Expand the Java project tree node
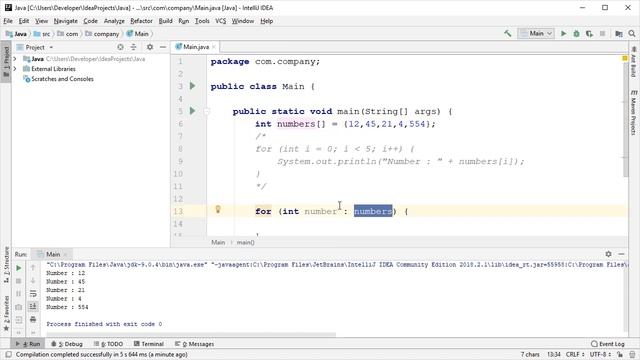Image resolution: width=640 pixels, height=360 pixels. [x=15, y=59]
